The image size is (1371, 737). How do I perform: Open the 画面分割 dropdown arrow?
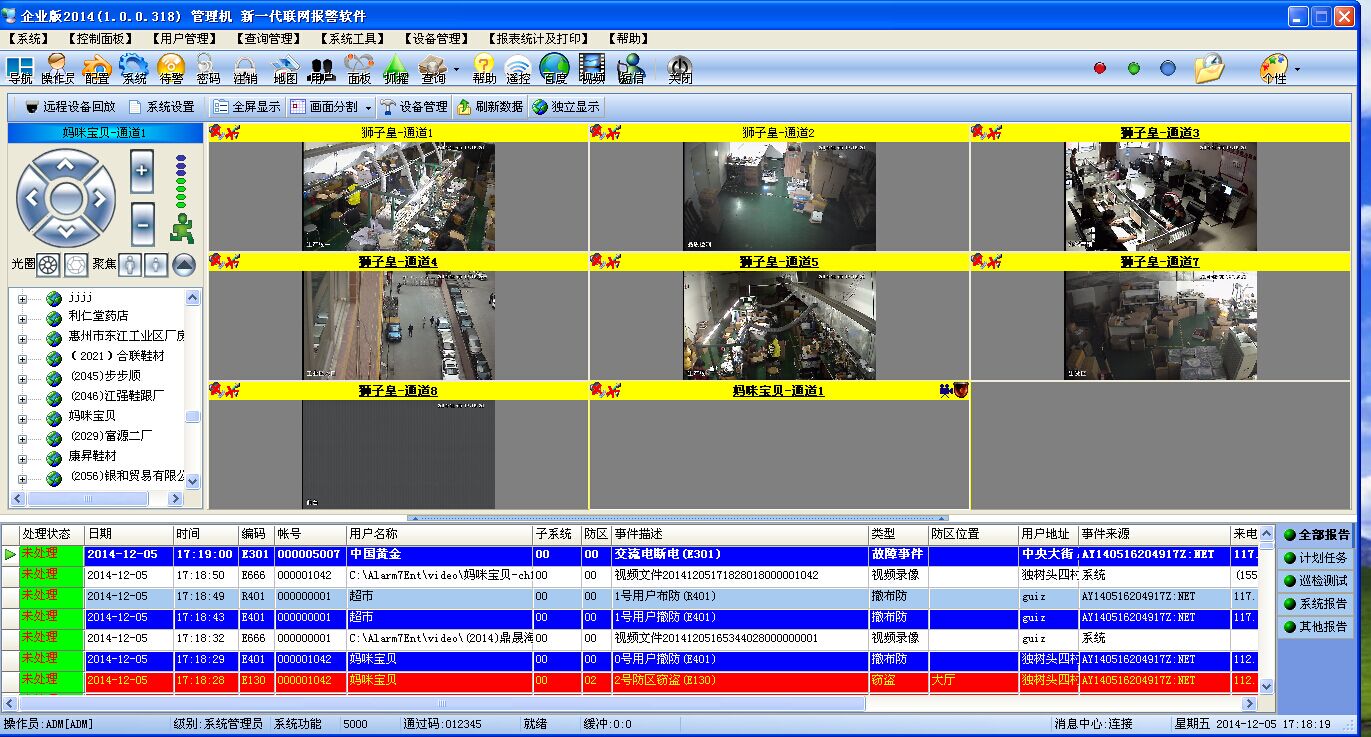pyautogui.click(x=368, y=107)
